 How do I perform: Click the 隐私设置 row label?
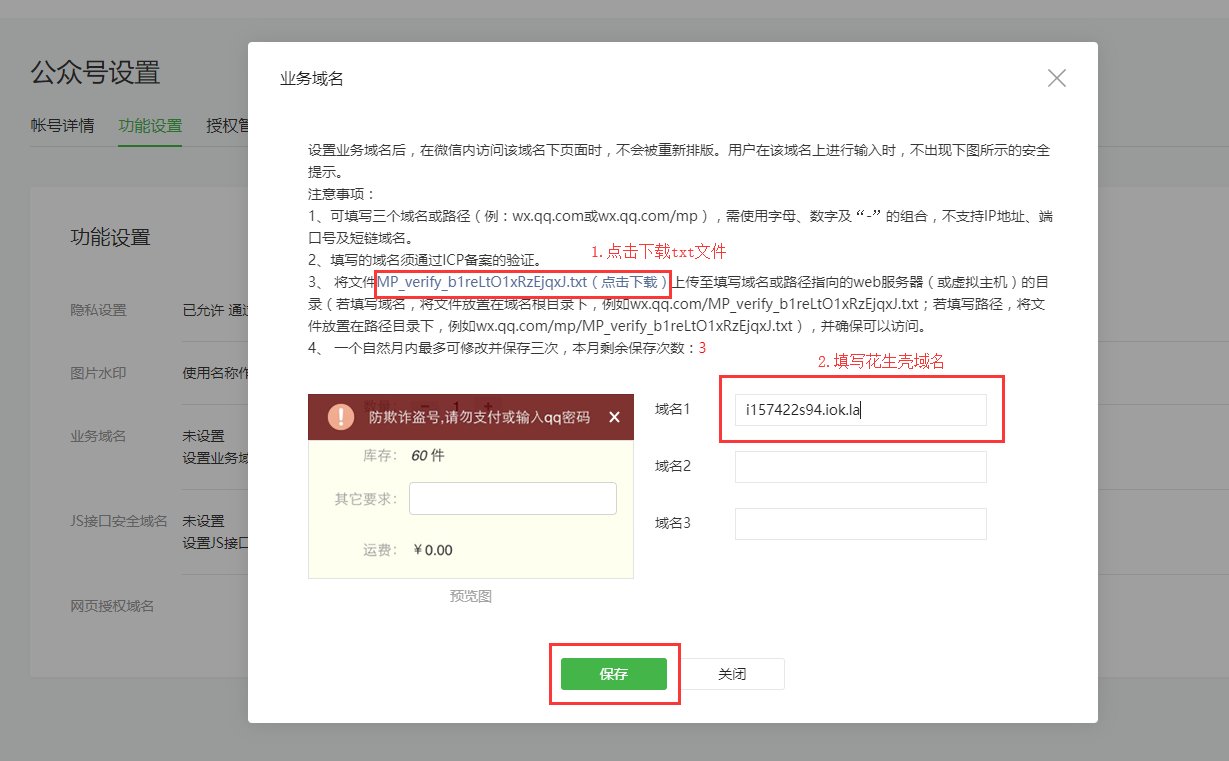pyautogui.click(x=98, y=310)
